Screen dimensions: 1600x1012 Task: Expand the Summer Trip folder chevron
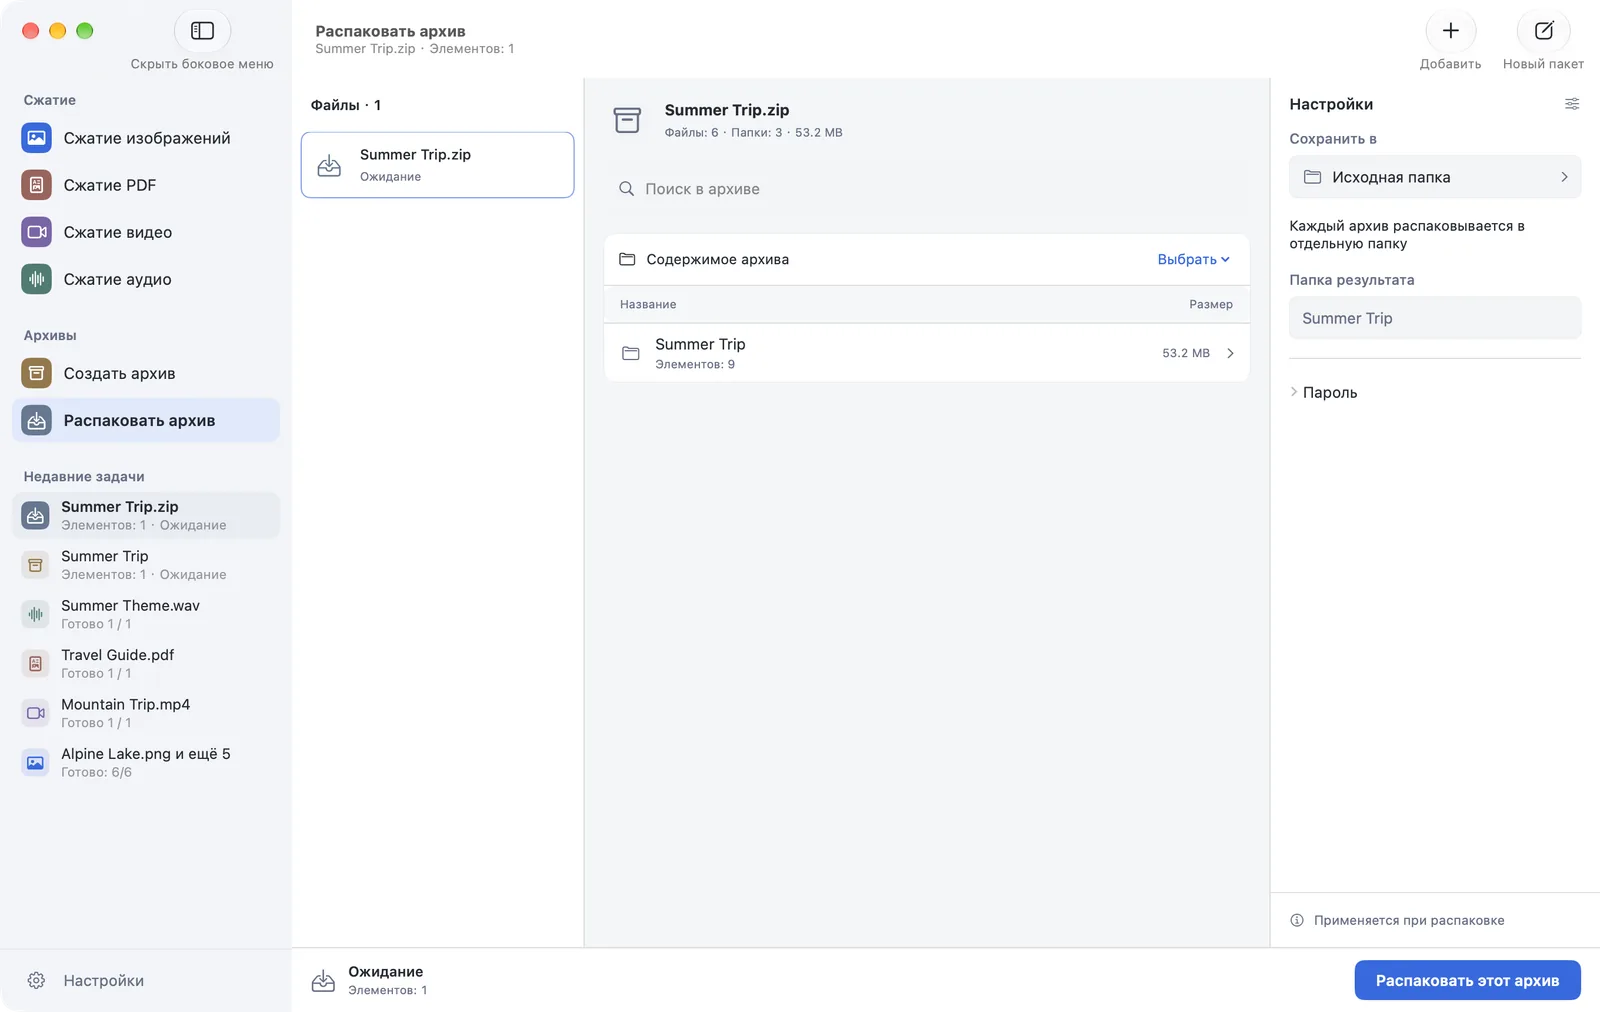point(1230,353)
